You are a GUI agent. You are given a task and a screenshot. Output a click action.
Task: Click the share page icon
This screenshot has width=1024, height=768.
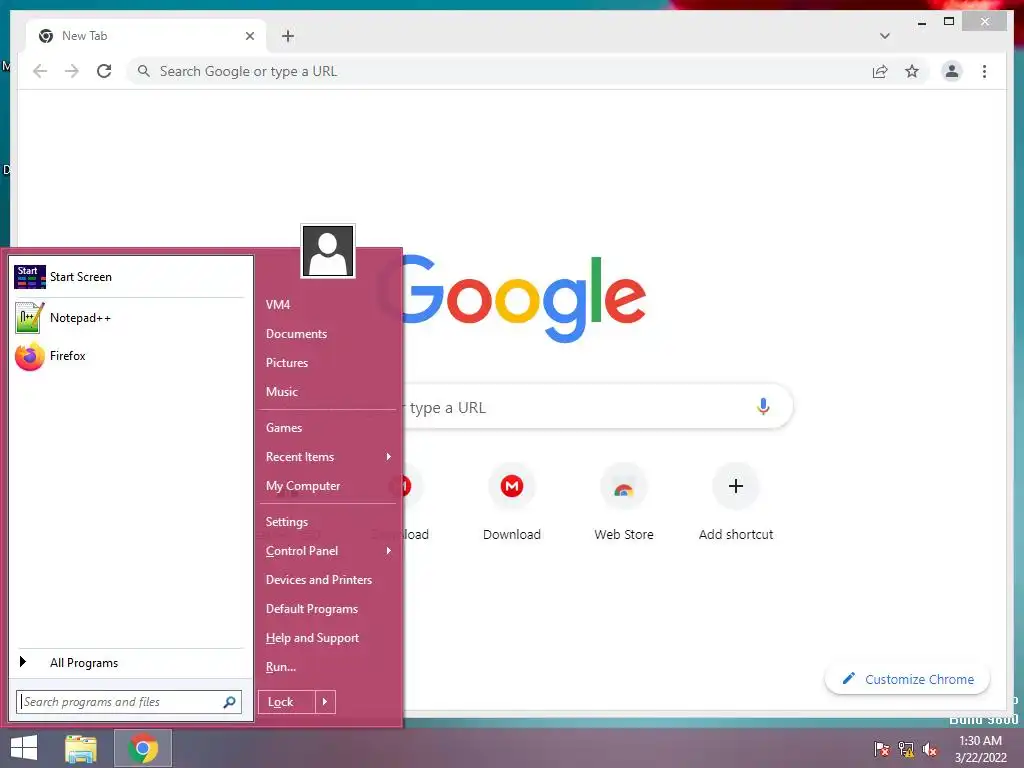point(880,71)
